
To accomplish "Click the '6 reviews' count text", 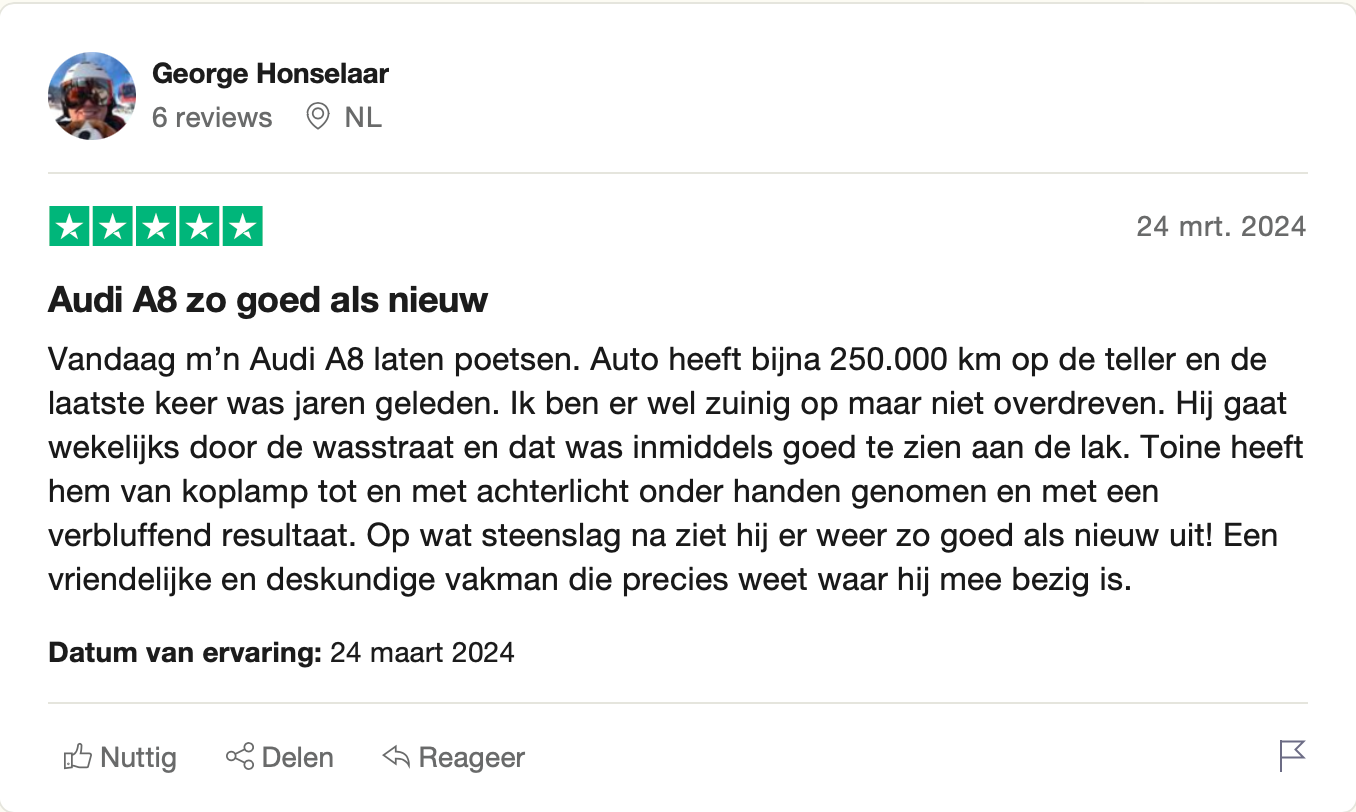I will tap(212, 117).
